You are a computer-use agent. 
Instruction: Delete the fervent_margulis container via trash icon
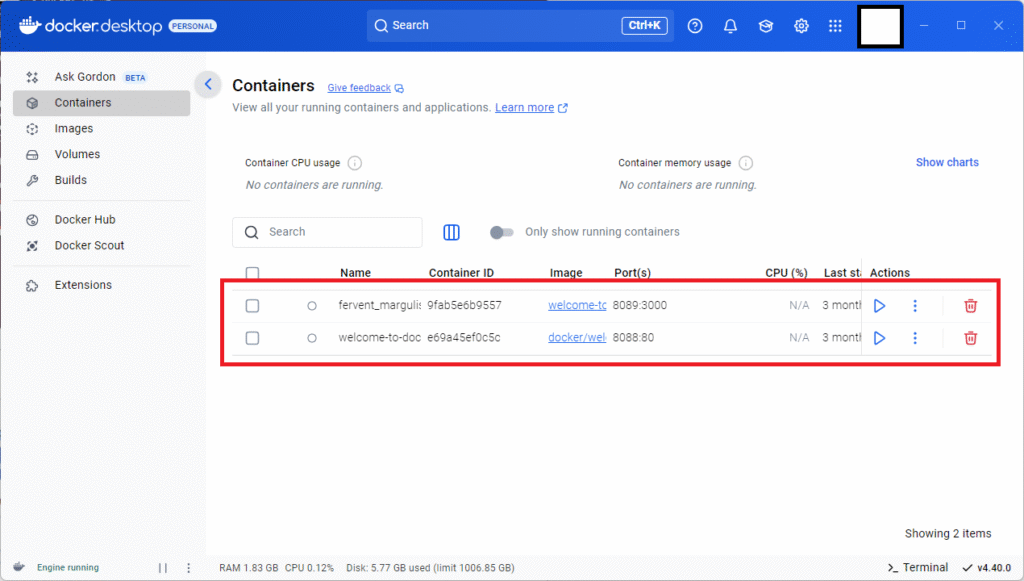970,306
